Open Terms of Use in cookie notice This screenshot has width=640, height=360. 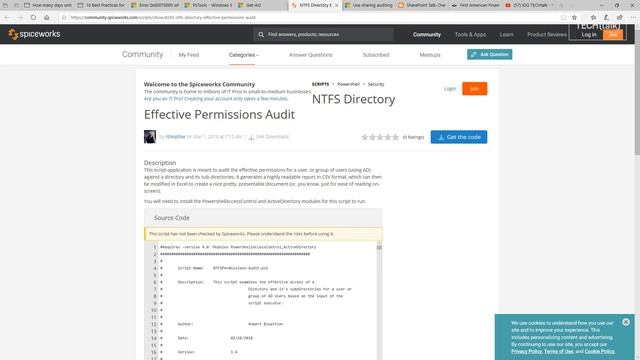(558, 351)
